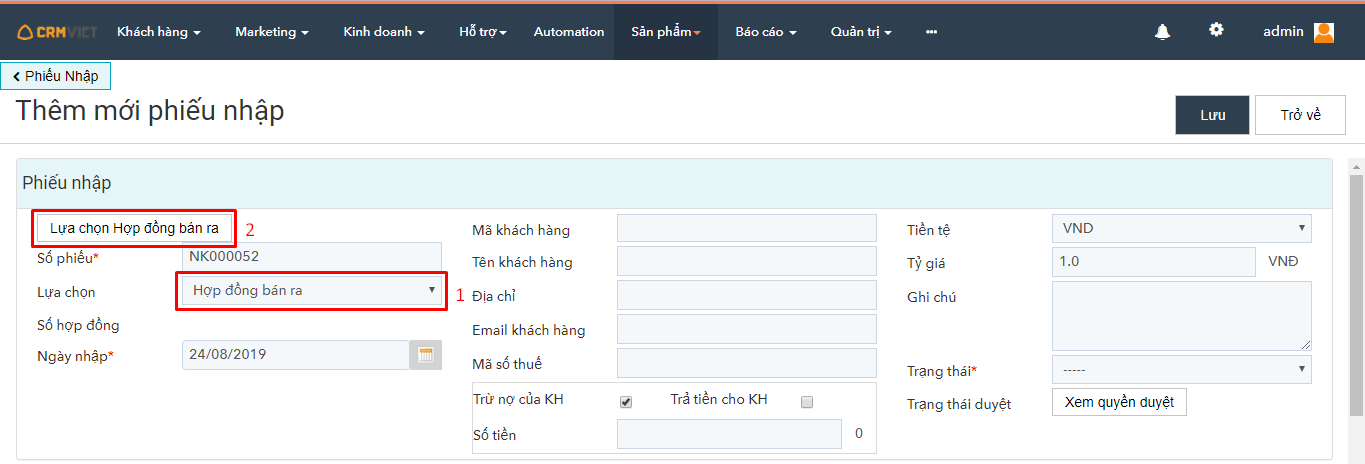Click the Mã khách hàng input field
The image size is (1365, 464).
tap(747, 229)
